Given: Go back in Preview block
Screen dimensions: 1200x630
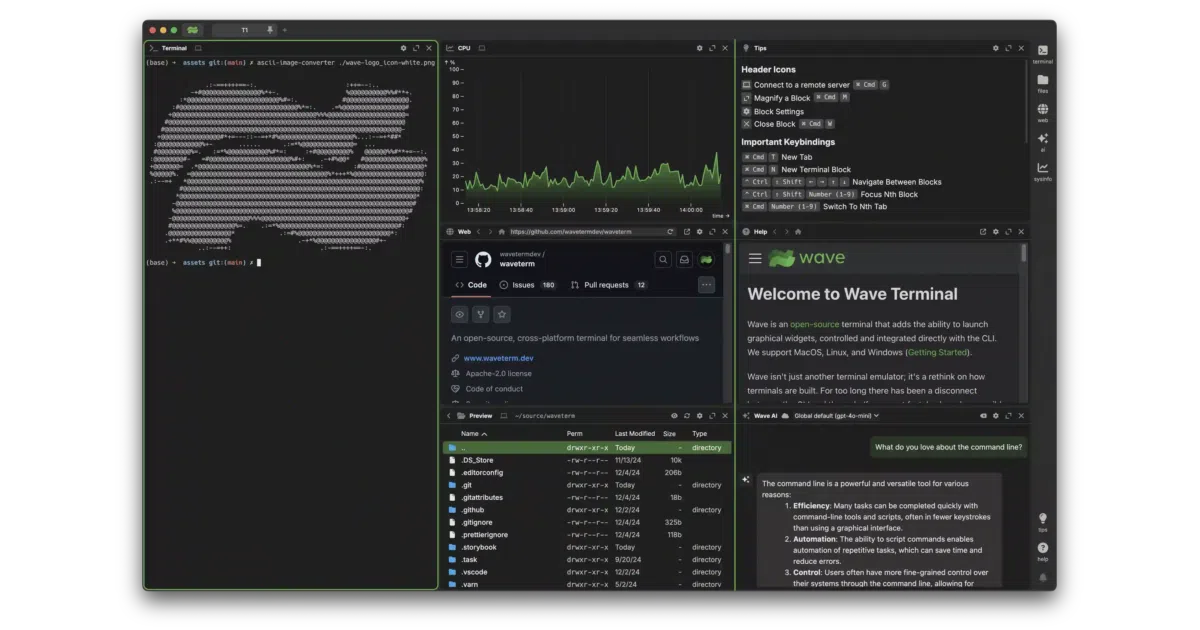Looking at the screenshot, I should [448, 416].
